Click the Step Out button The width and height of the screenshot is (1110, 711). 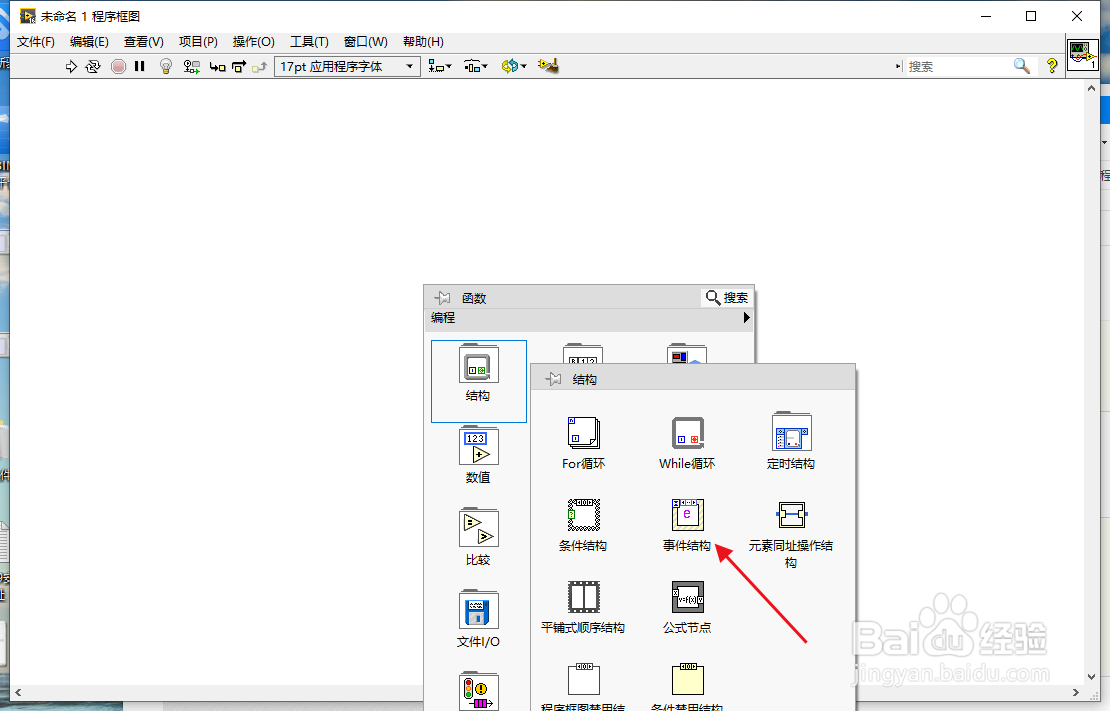(x=260, y=67)
